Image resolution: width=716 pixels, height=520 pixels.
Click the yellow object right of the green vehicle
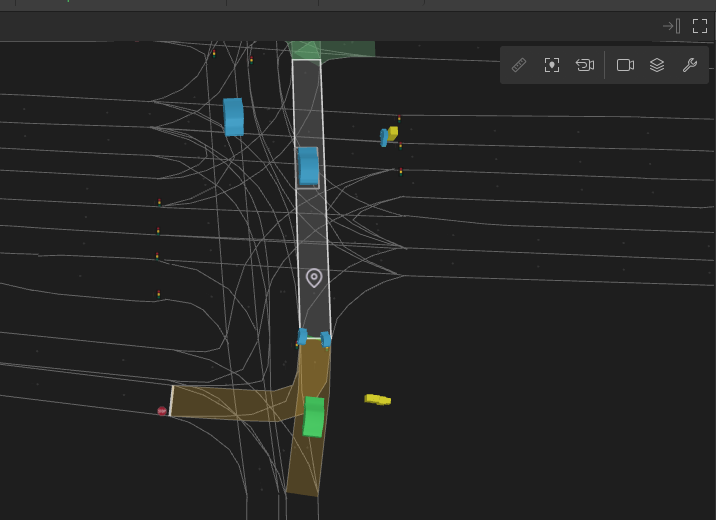click(x=378, y=400)
